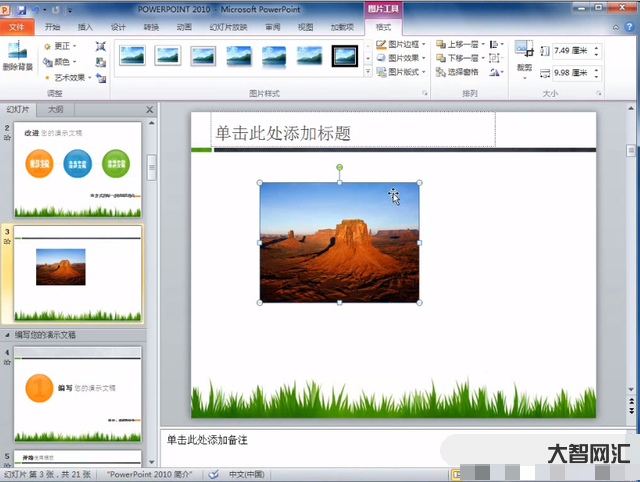640x482 pixels.
Task: Open Picture Effects (图片效果) options
Action: [405, 58]
